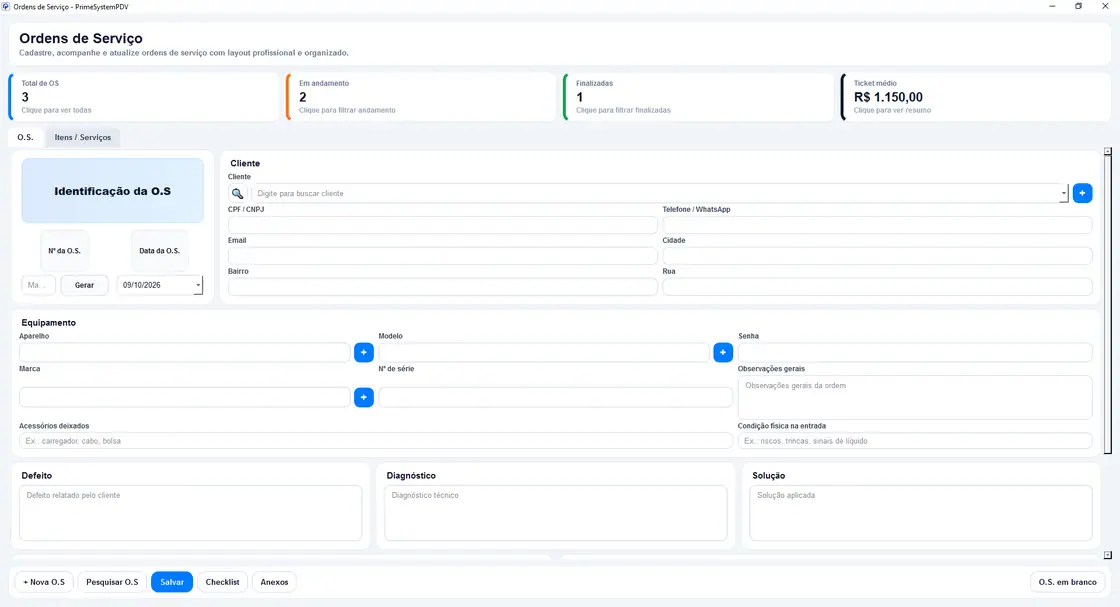
Task: Show all orders via Total de OS card
Action: tap(144, 96)
